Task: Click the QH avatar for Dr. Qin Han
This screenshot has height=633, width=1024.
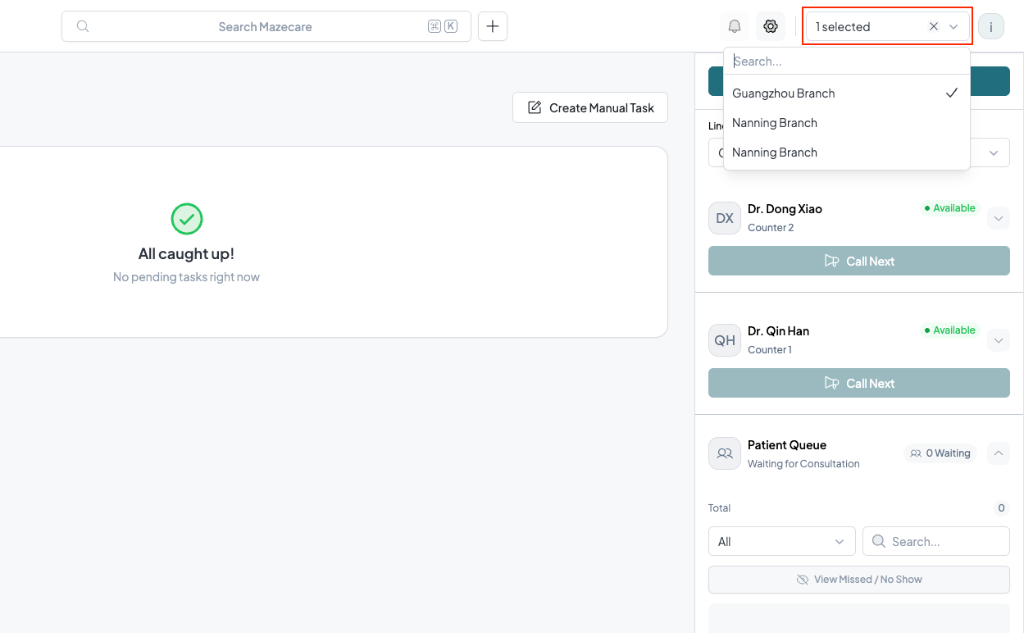Action: click(x=724, y=340)
